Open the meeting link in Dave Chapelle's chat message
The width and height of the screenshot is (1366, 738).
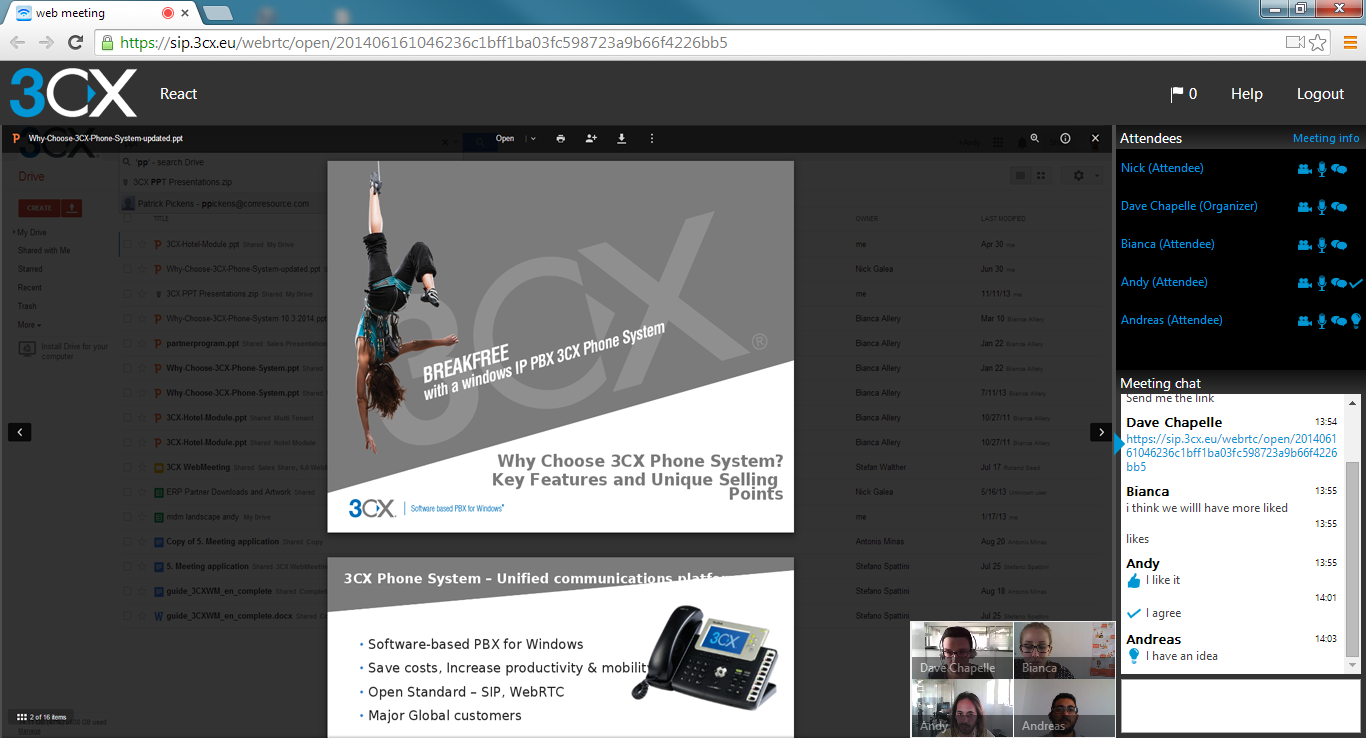[1231, 453]
